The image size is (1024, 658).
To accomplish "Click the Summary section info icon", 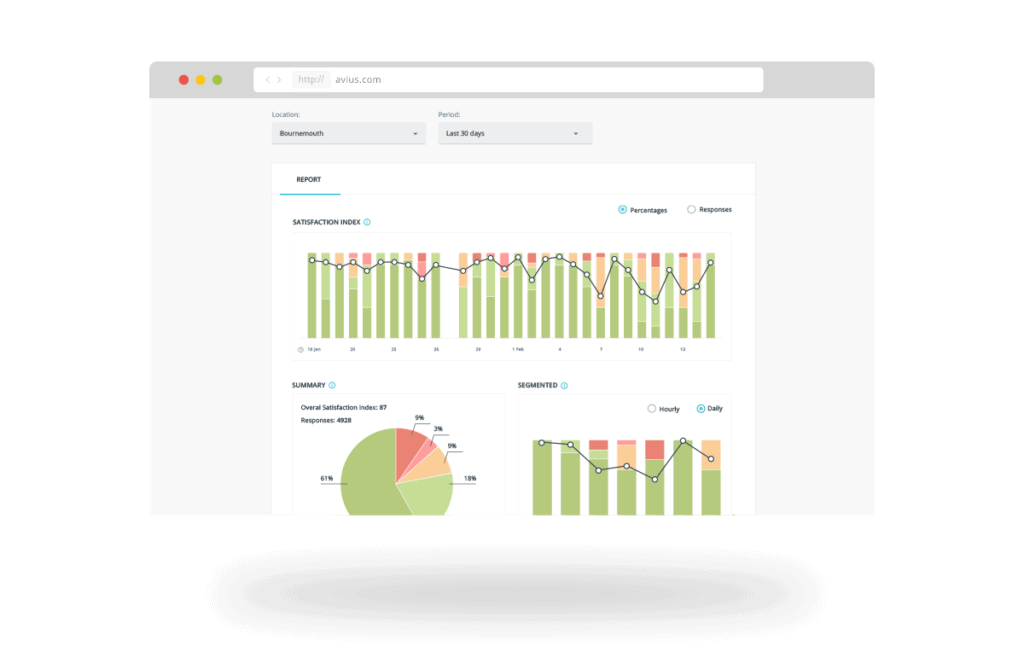I will click(x=332, y=385).
